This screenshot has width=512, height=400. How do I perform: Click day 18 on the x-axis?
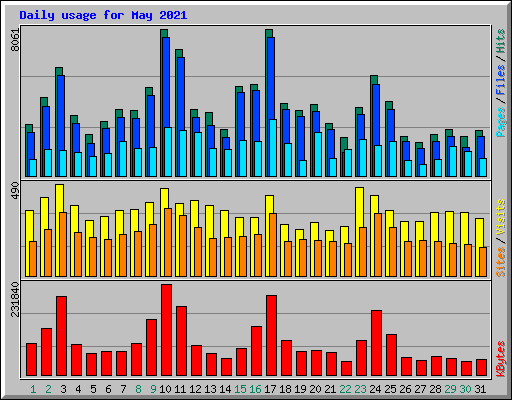[285, 389]
